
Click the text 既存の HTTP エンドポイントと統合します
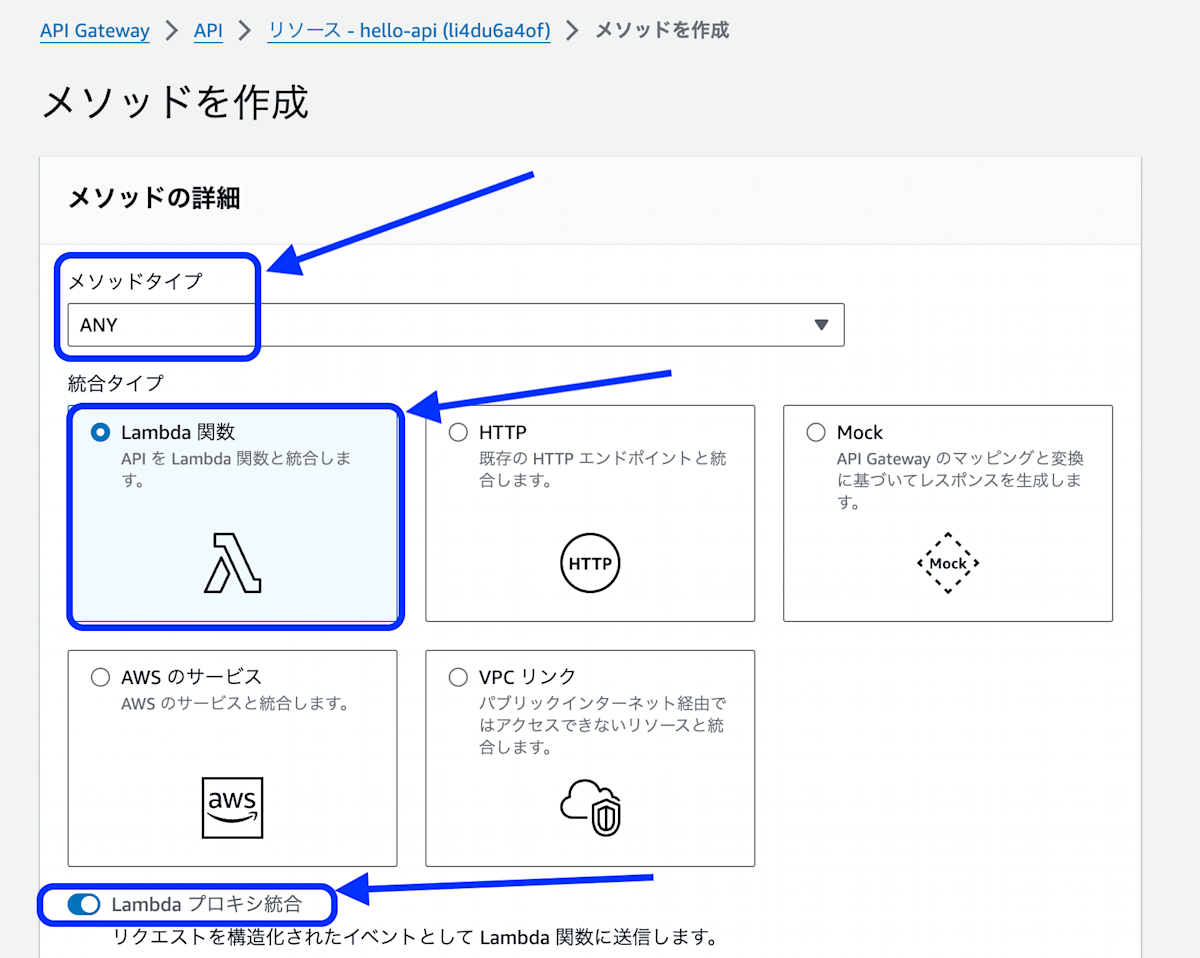[x=603, y=469]
